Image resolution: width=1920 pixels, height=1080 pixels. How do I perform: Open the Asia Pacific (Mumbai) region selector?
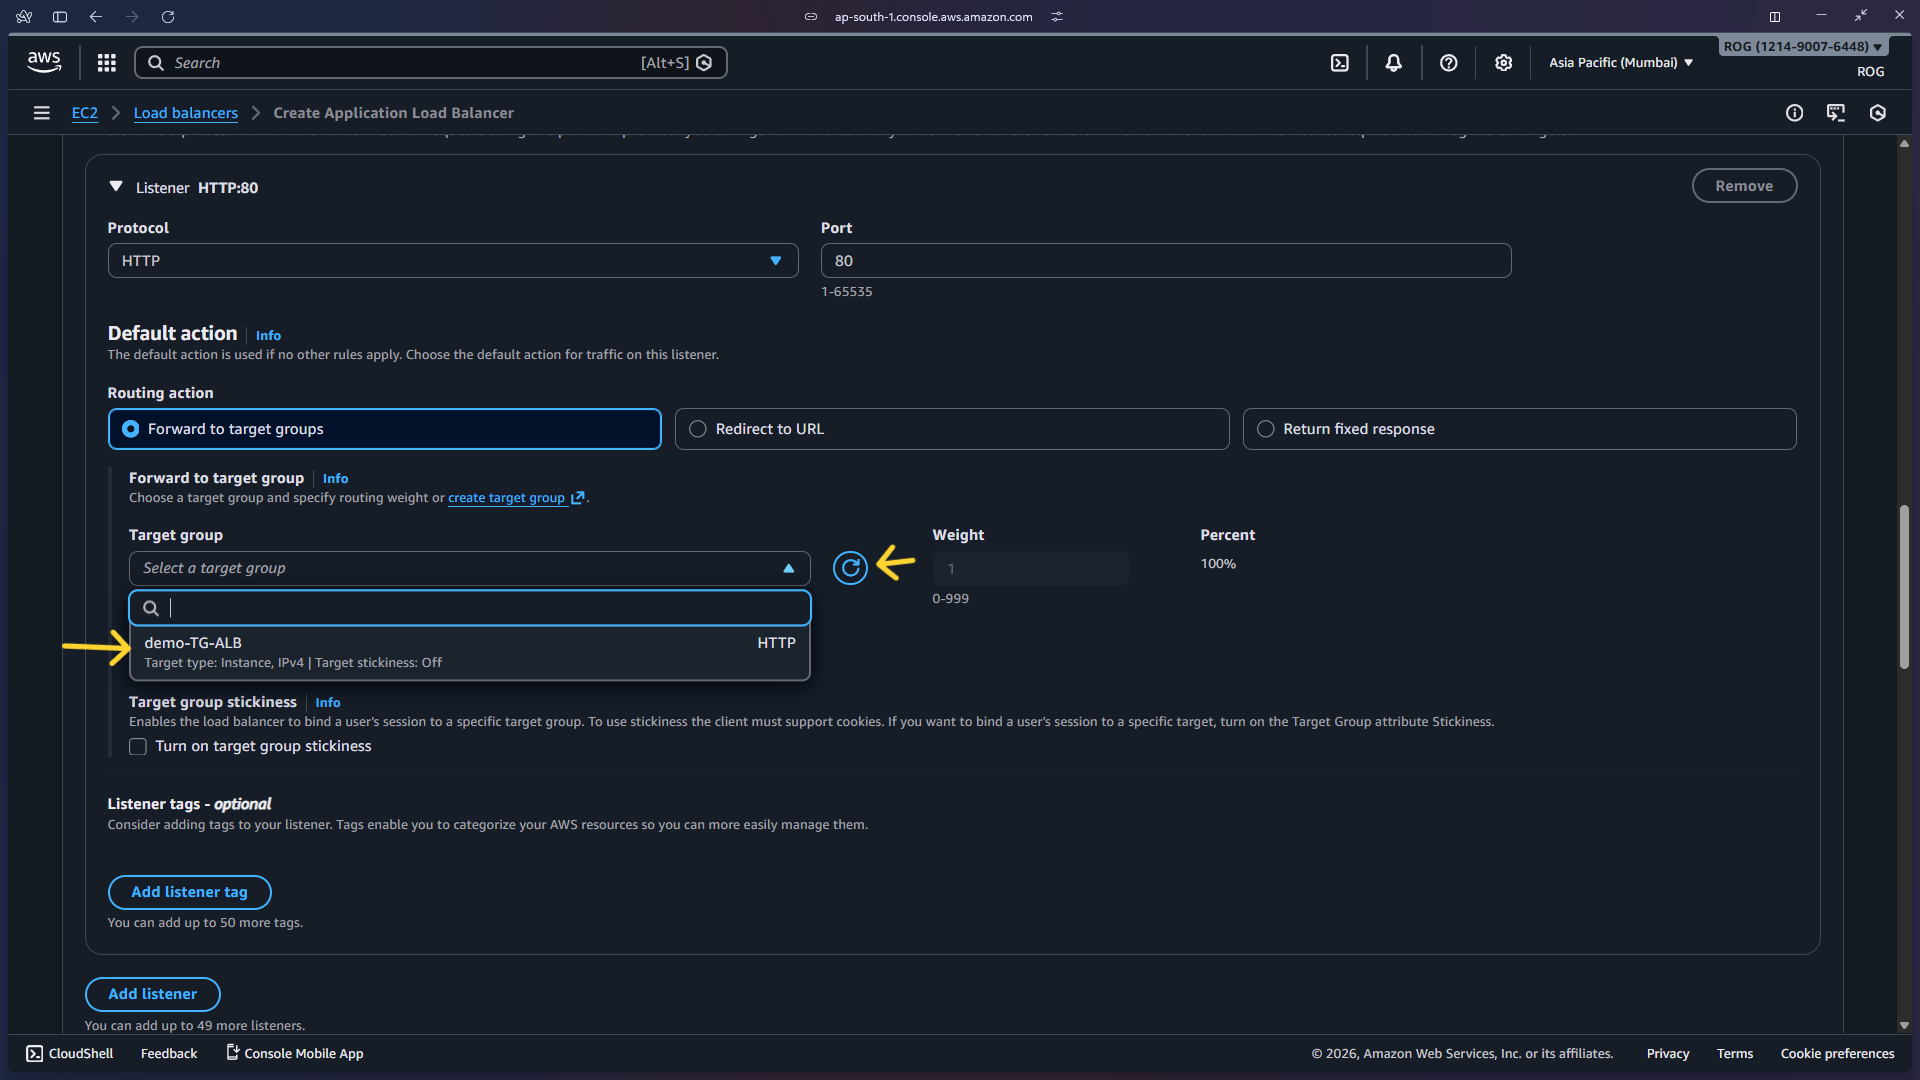pos(1620,63)
